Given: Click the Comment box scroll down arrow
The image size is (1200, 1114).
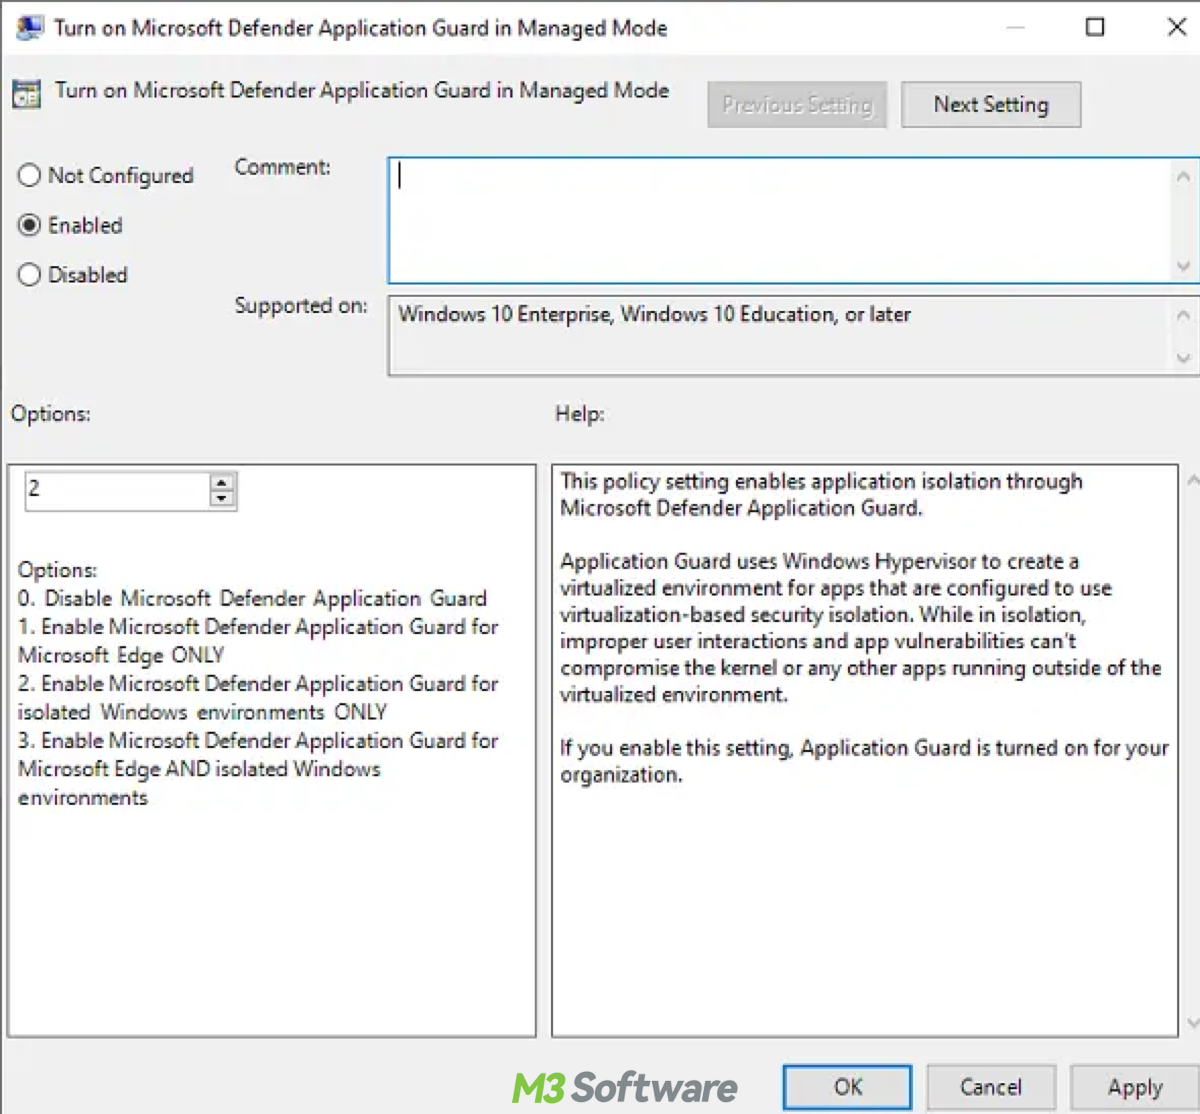Looking at the screenshot, I should [x=1184, y=266].
